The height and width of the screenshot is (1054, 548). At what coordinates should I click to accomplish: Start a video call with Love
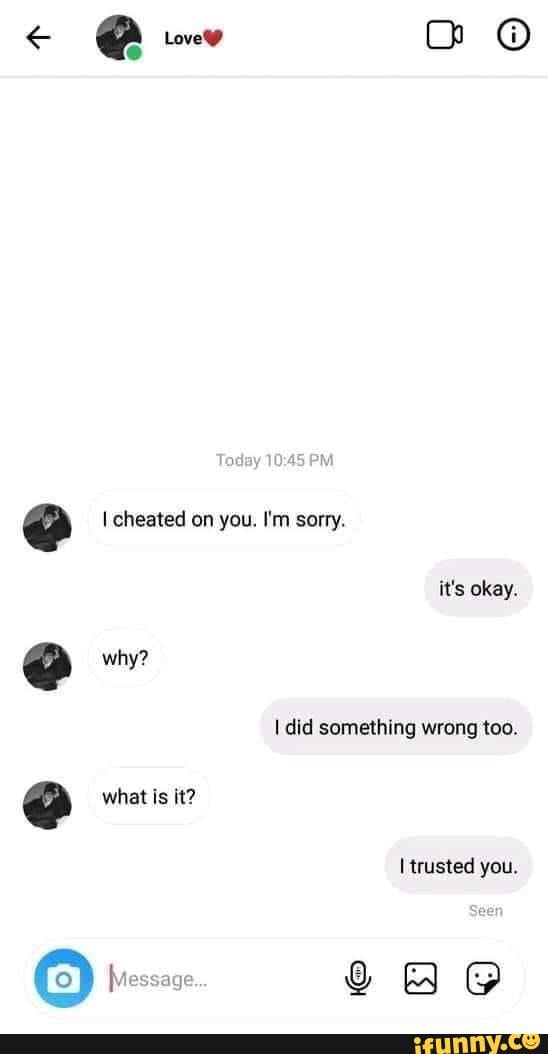coord(444,36)
